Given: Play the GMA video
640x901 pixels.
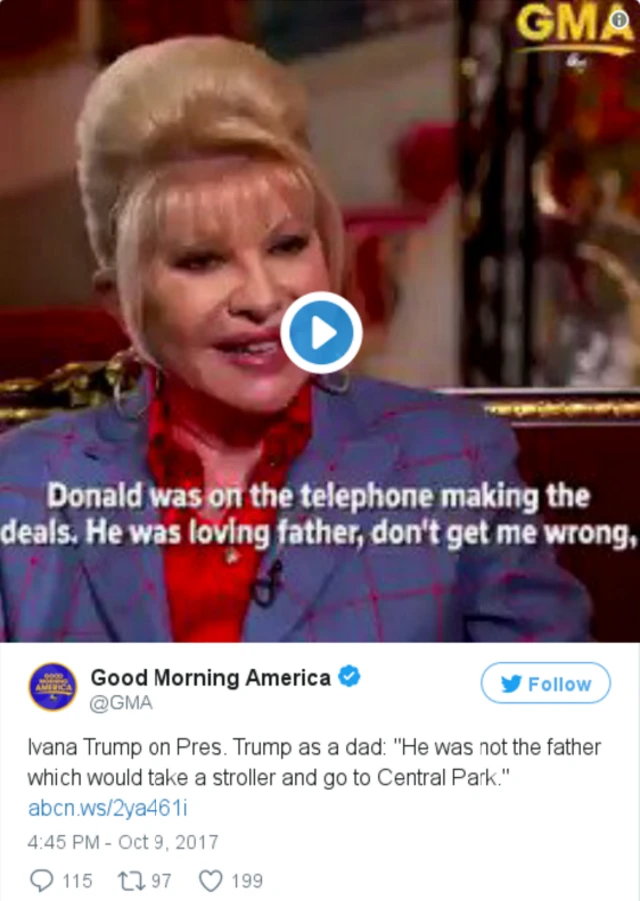Looking at the screenshot, I should point(321,332).
